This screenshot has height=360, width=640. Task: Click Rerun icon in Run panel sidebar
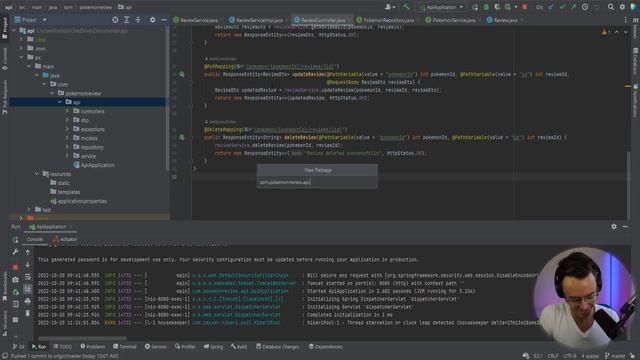[15, 240]
